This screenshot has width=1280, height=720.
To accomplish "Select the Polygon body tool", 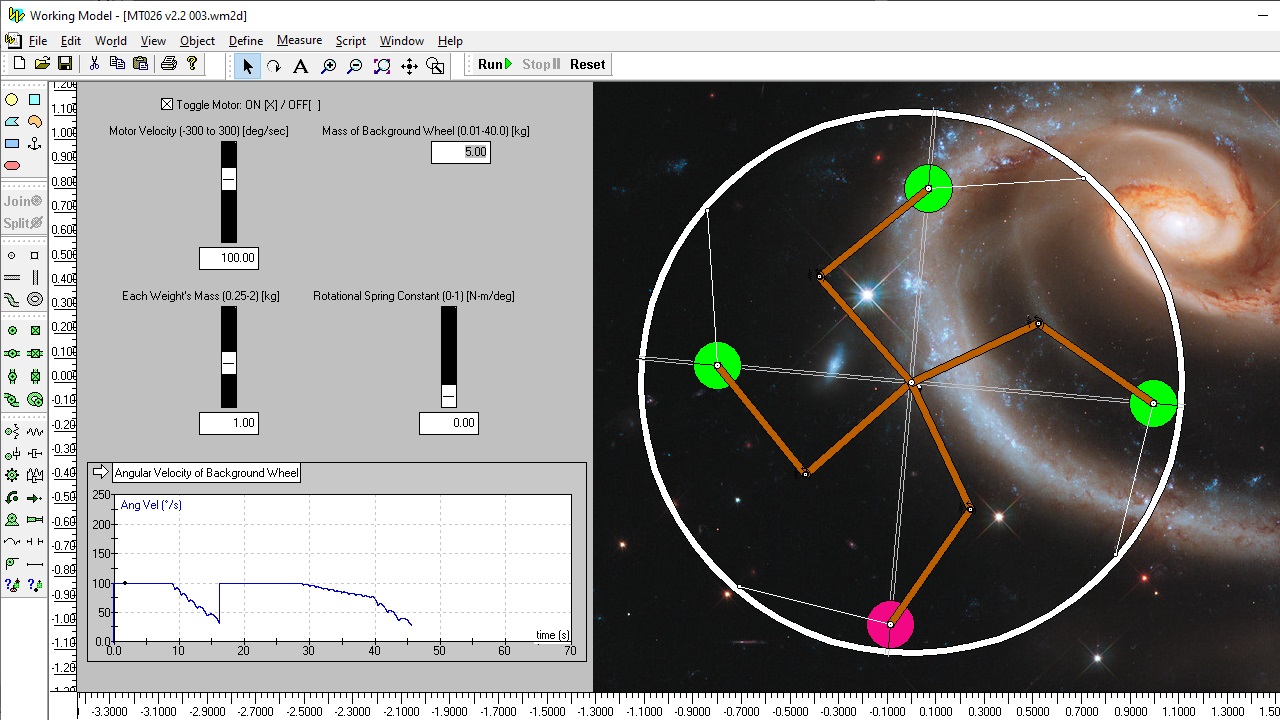I will [x=12, y=122].
